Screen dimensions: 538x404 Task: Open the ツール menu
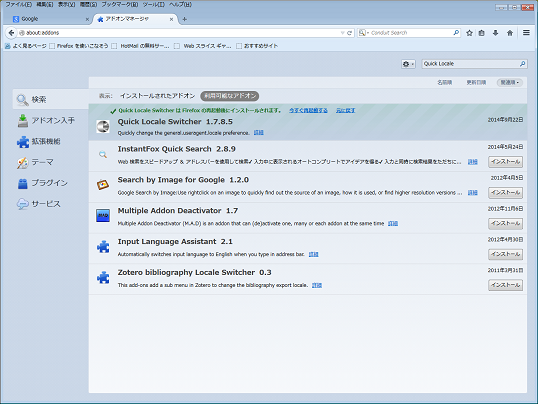tap(154, 4)
